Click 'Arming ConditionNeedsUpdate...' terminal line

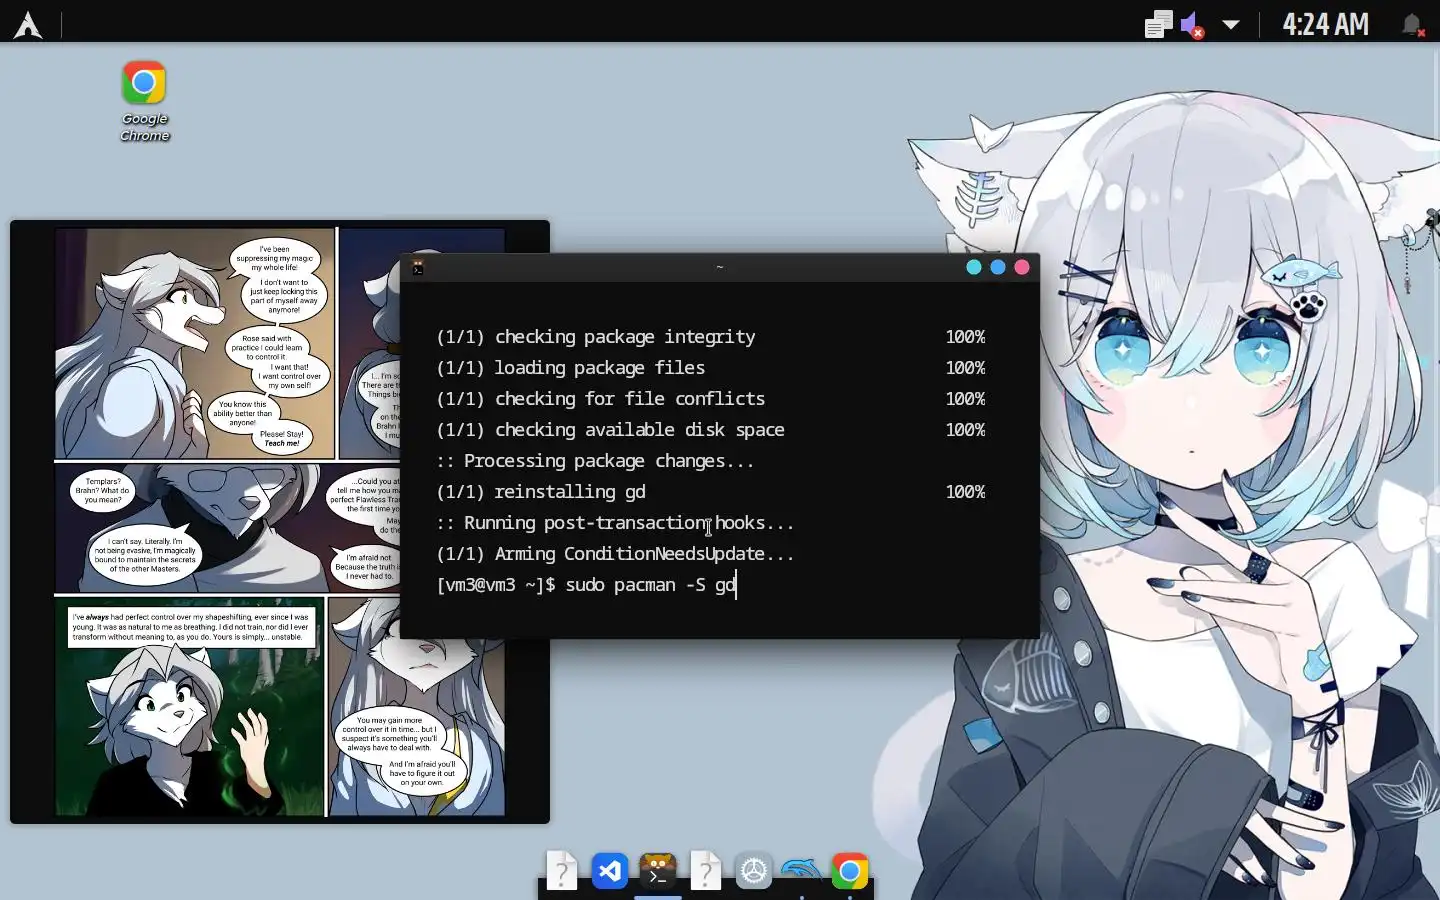point(645,554)
